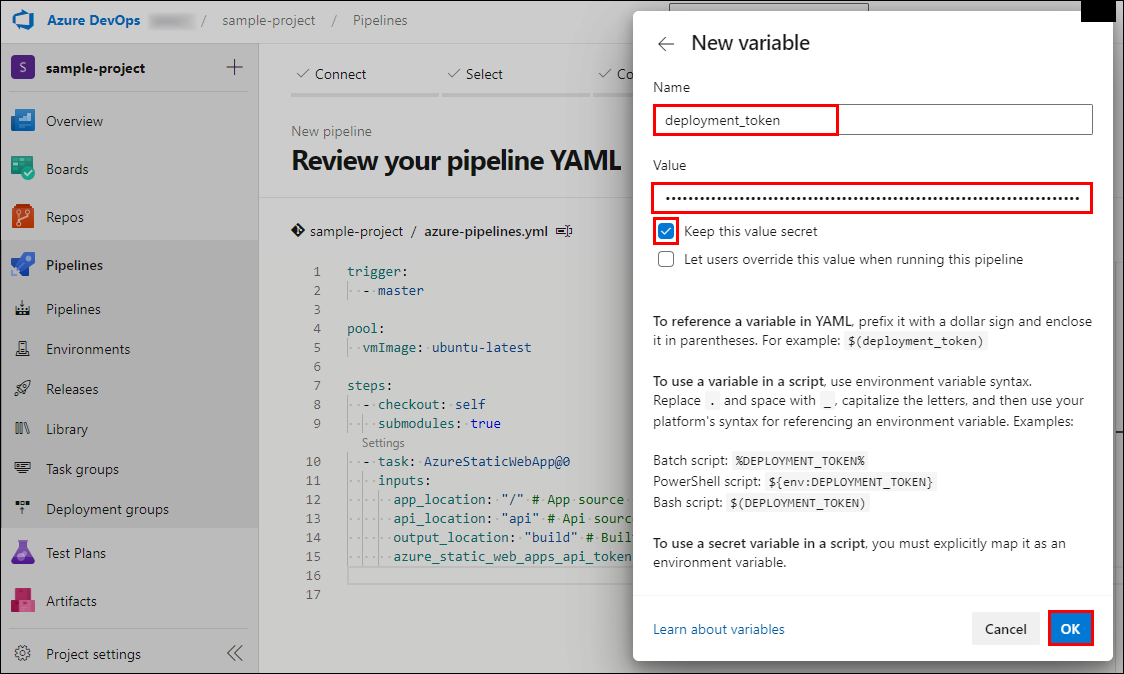Viewport: 1124px width, 674px height.
Task: Click the api_location YAML line
Action: click(x=513, y=518)
